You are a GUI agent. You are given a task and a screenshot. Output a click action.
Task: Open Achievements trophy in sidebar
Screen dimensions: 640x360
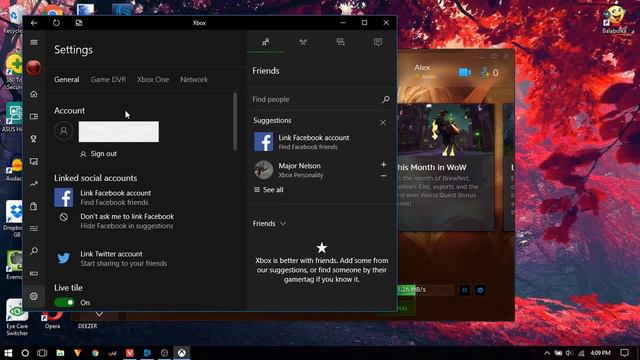[x=34, y=139]
